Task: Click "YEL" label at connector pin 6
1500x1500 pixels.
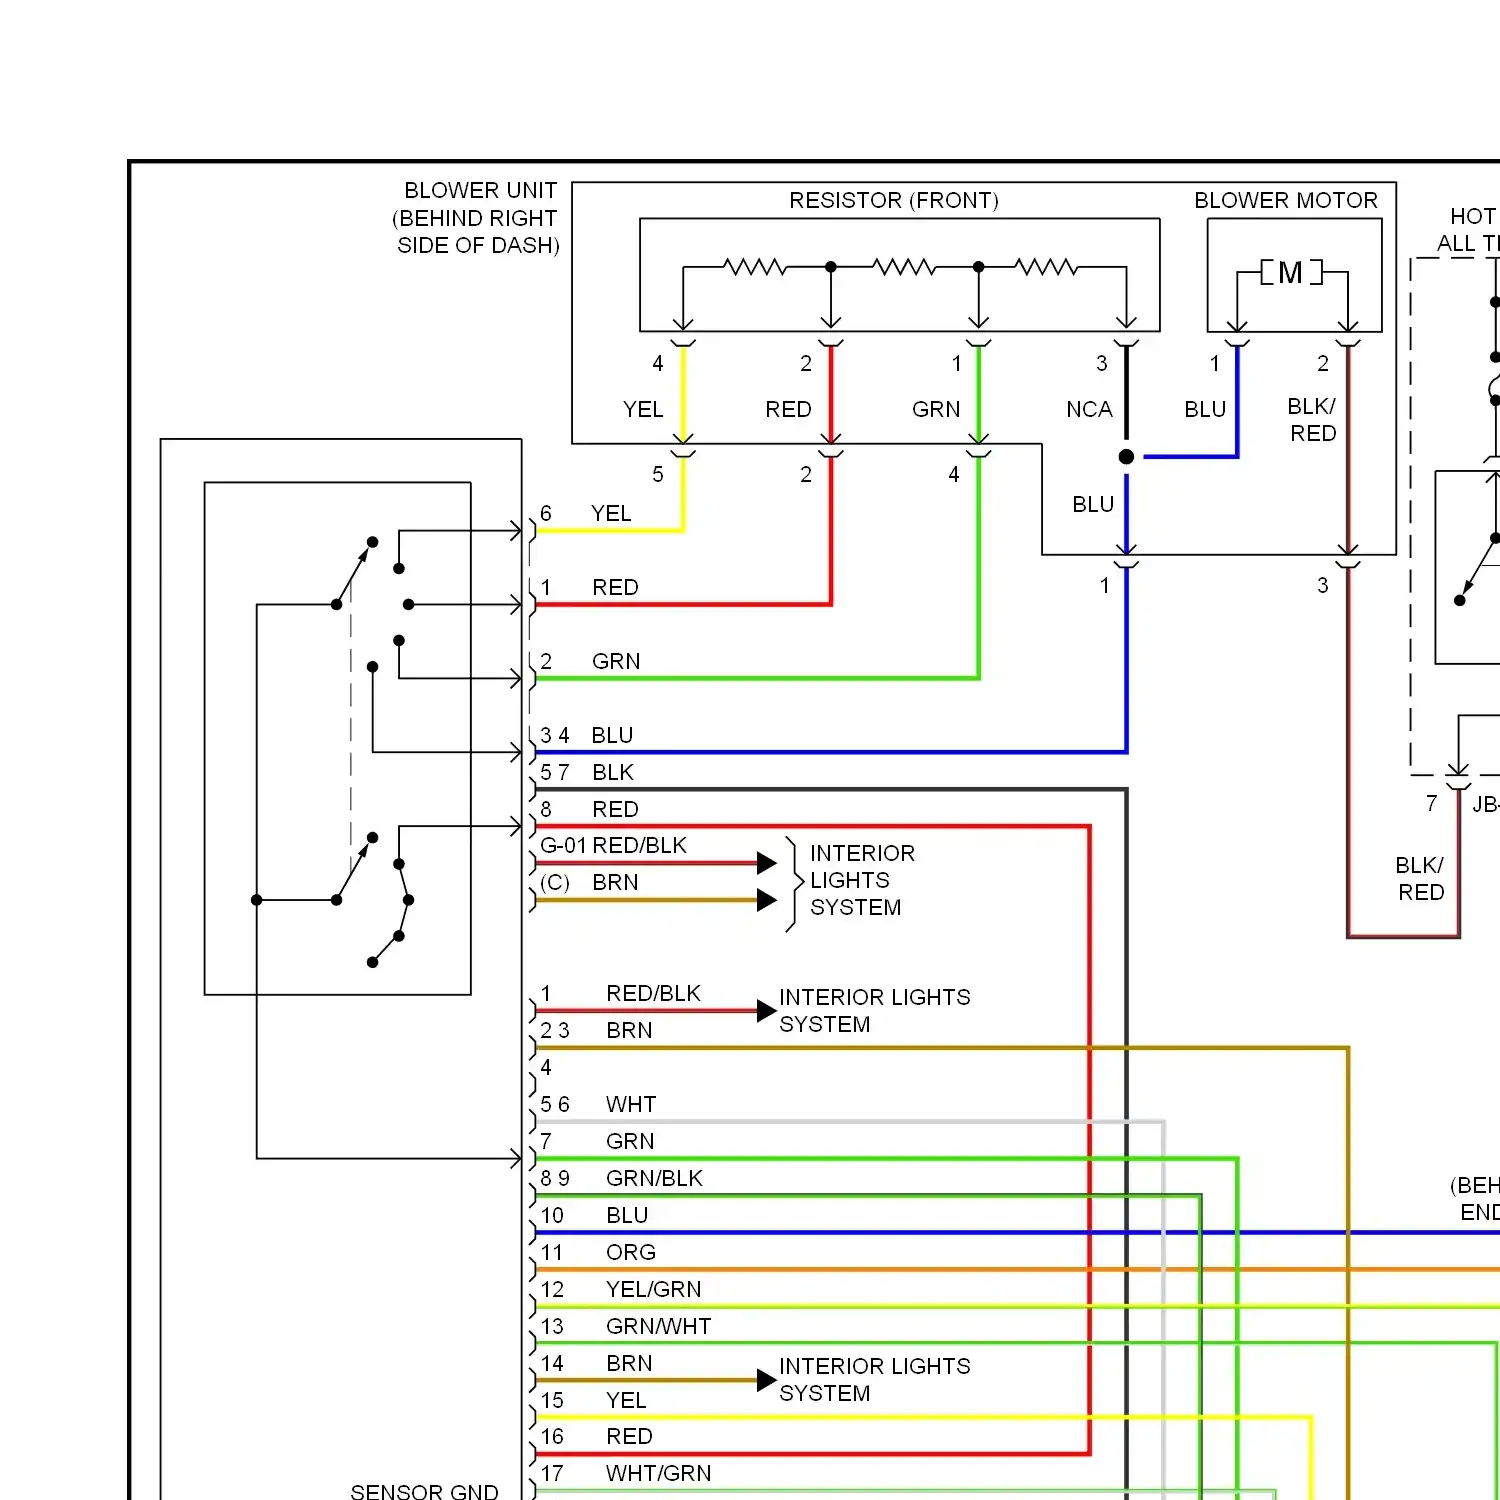Action: pos(611,513)
